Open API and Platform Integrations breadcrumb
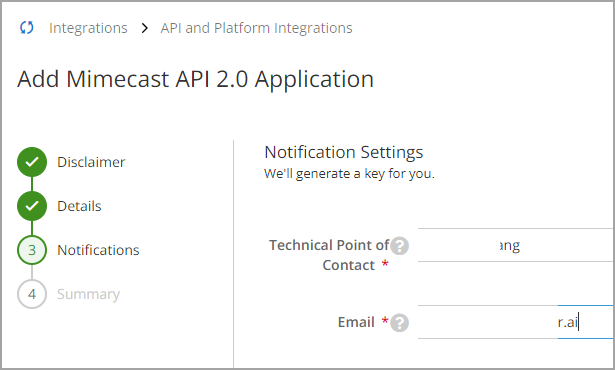The width and height of the screenshot is (615, 370). point(257,28)
